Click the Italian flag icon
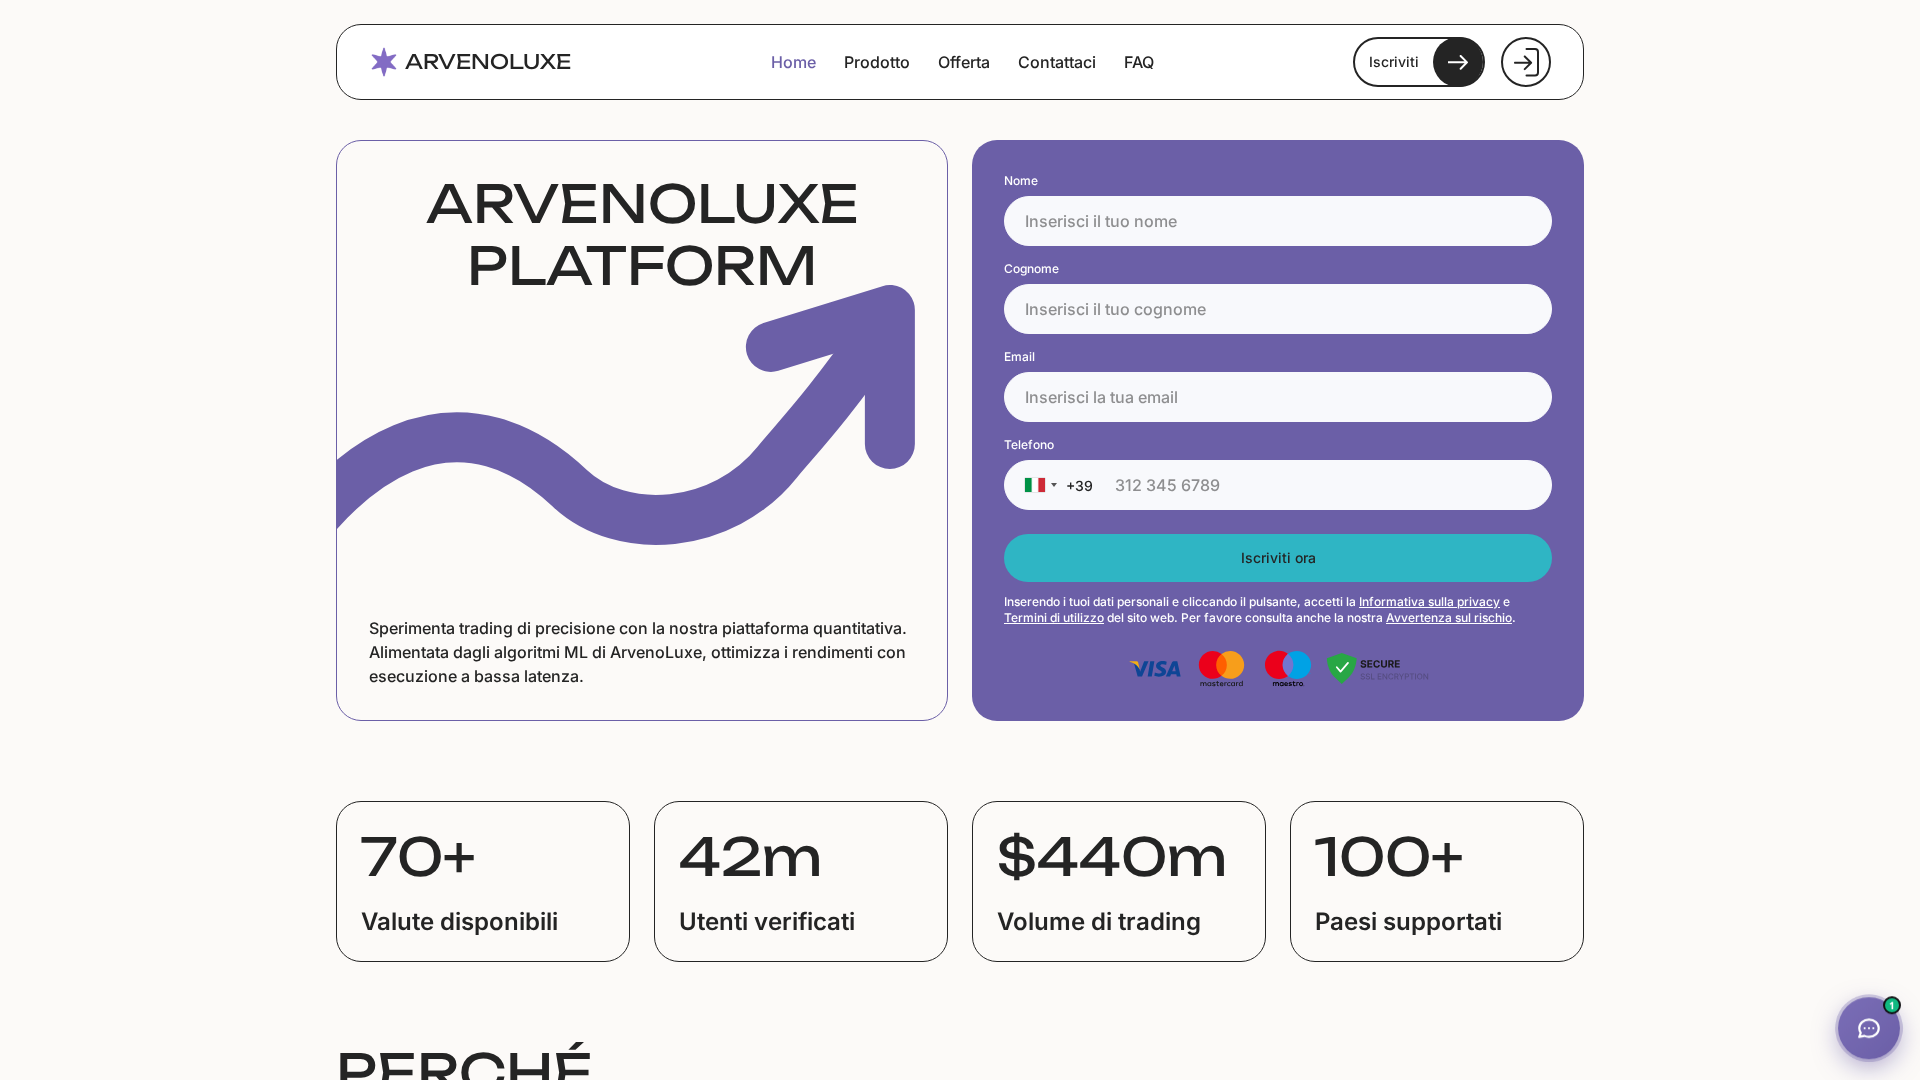The image size is (1920, 1080). 1034,485
